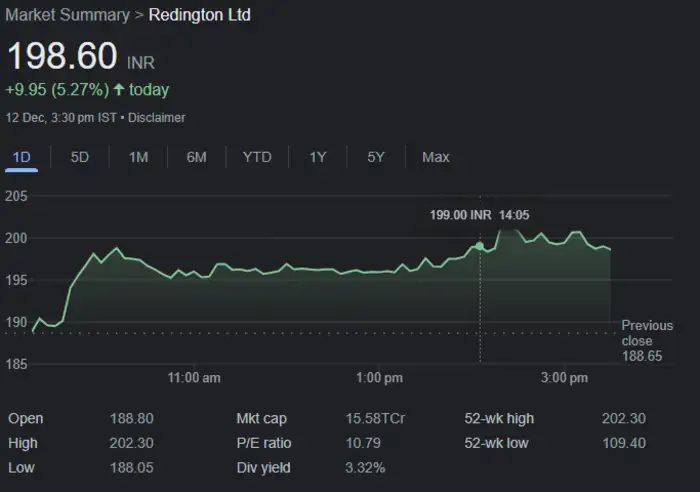Show the 1M price chart
The height and width of the screenshot is (492, 700).
[138, 157]
